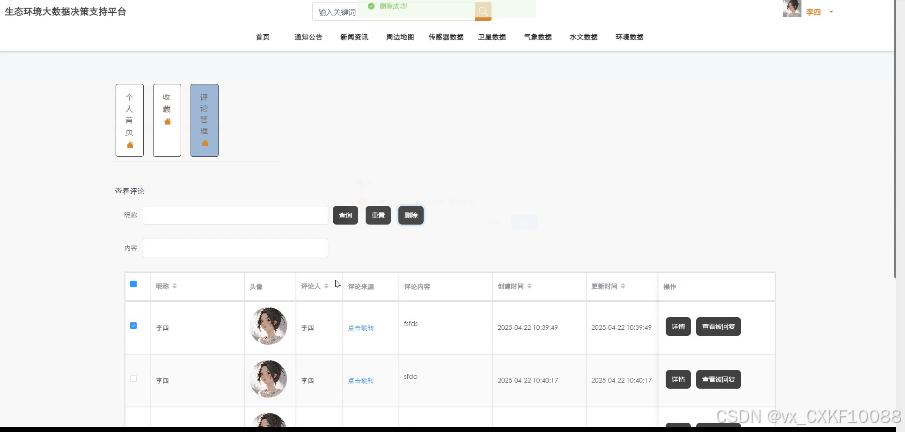Uncheck the checkbox for the fsfds comment row
This screenshot has height=432, width=905.
(x=133, y=326)
